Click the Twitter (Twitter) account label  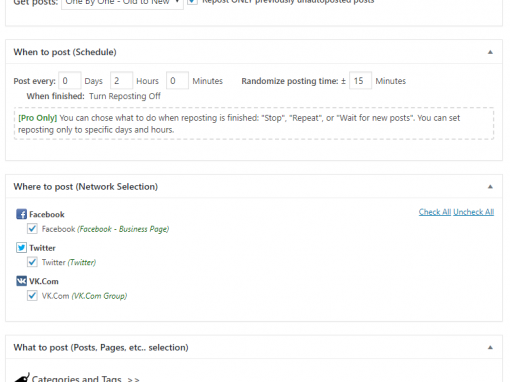point(69,262)
